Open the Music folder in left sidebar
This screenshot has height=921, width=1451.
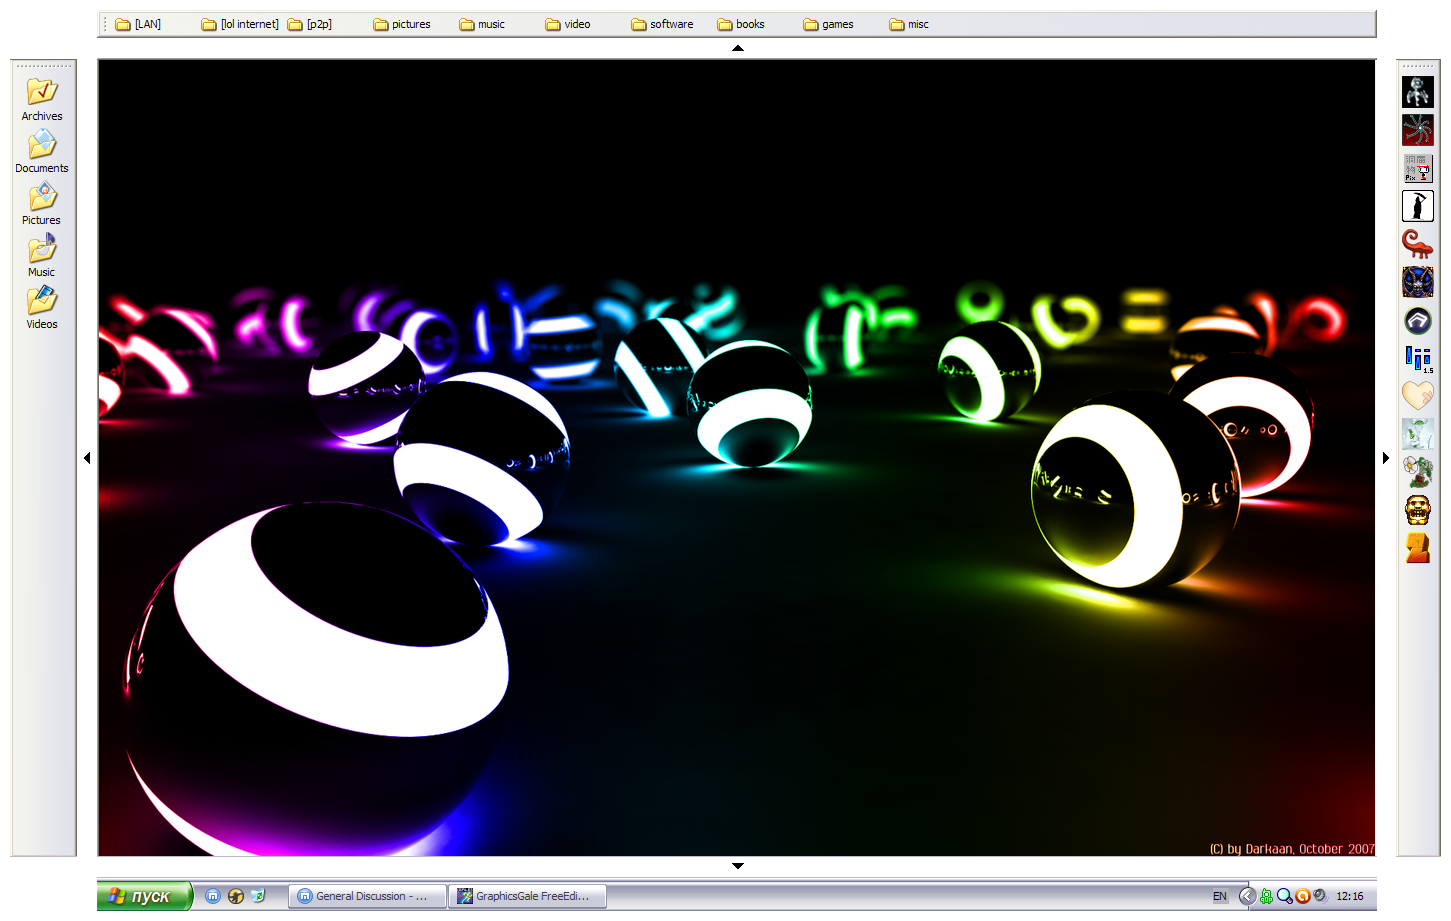click(42, 249)
